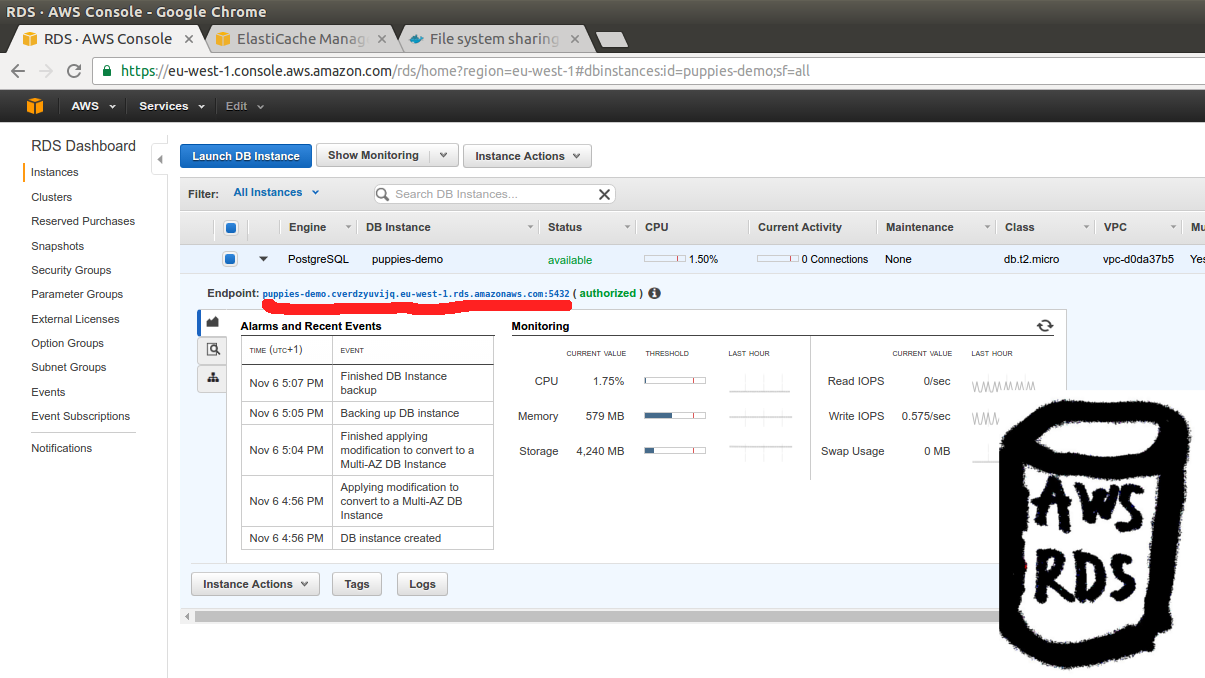1205x678 pixels.
Task: Select the hierarchy side tab icon
Action: point(212,377)
